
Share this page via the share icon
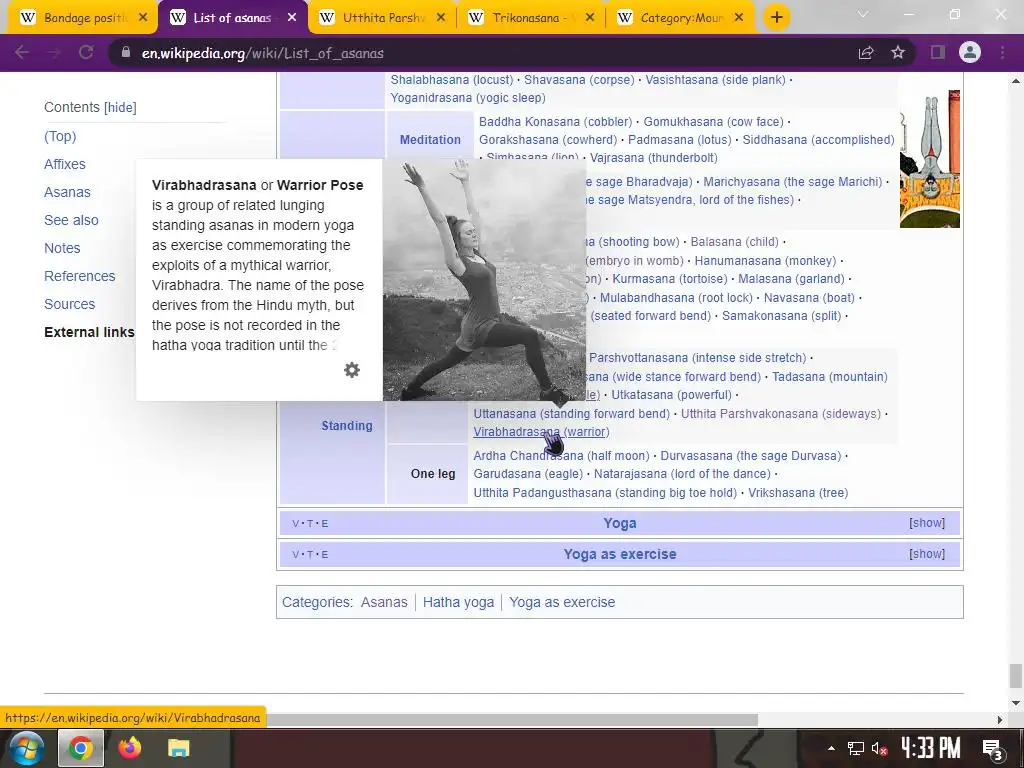click(x=866, y=53)
